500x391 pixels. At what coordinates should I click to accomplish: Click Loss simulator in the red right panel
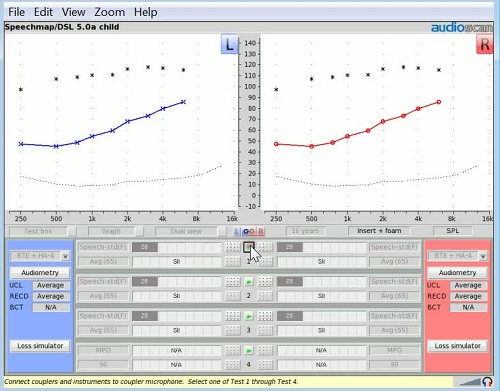click(x=457, y=346)
